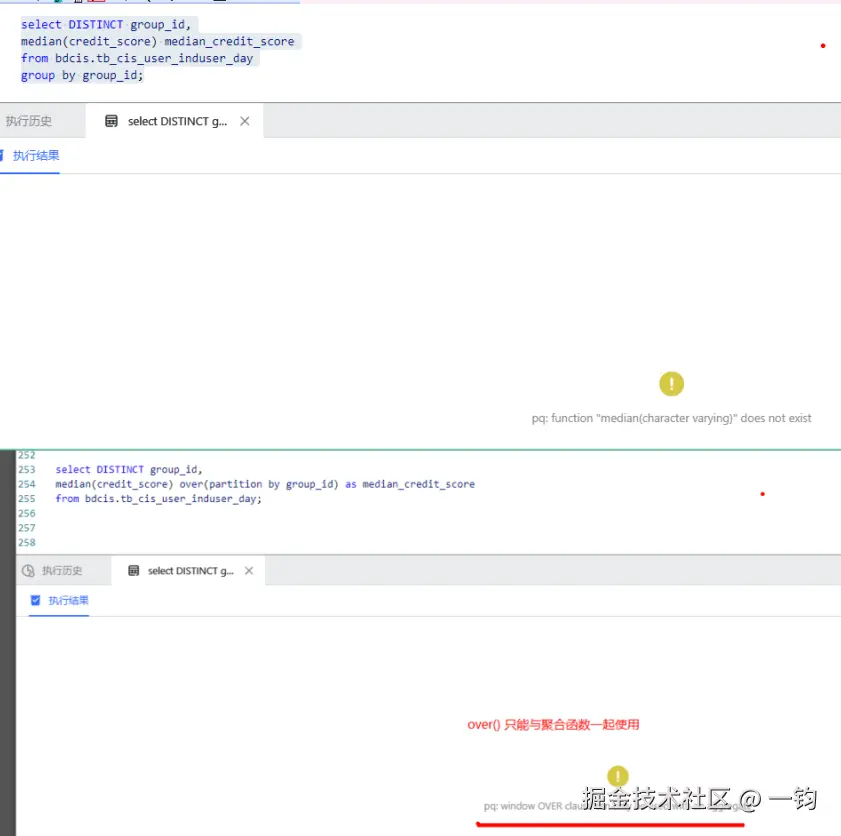Click the 'median(character varying) does not exist' error text
Viewport: 841px width, 836px height.
671,418
